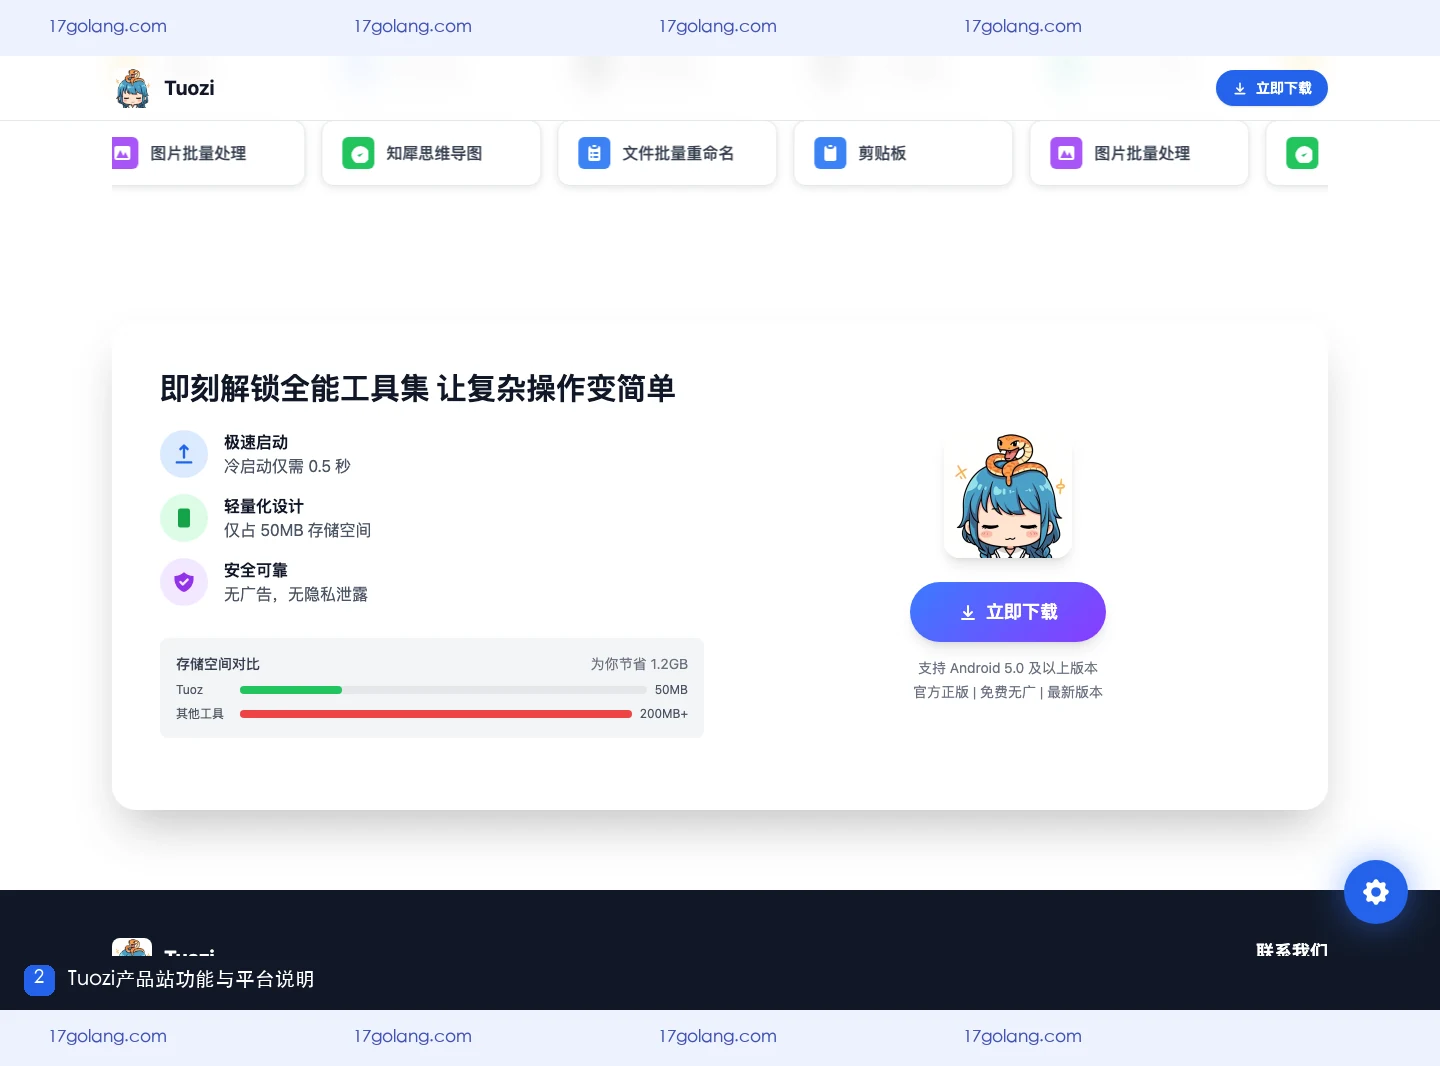The image size is (1440, 1066).
Task: Open the floating blue settings gear
Action: (x=1376, y=892)
